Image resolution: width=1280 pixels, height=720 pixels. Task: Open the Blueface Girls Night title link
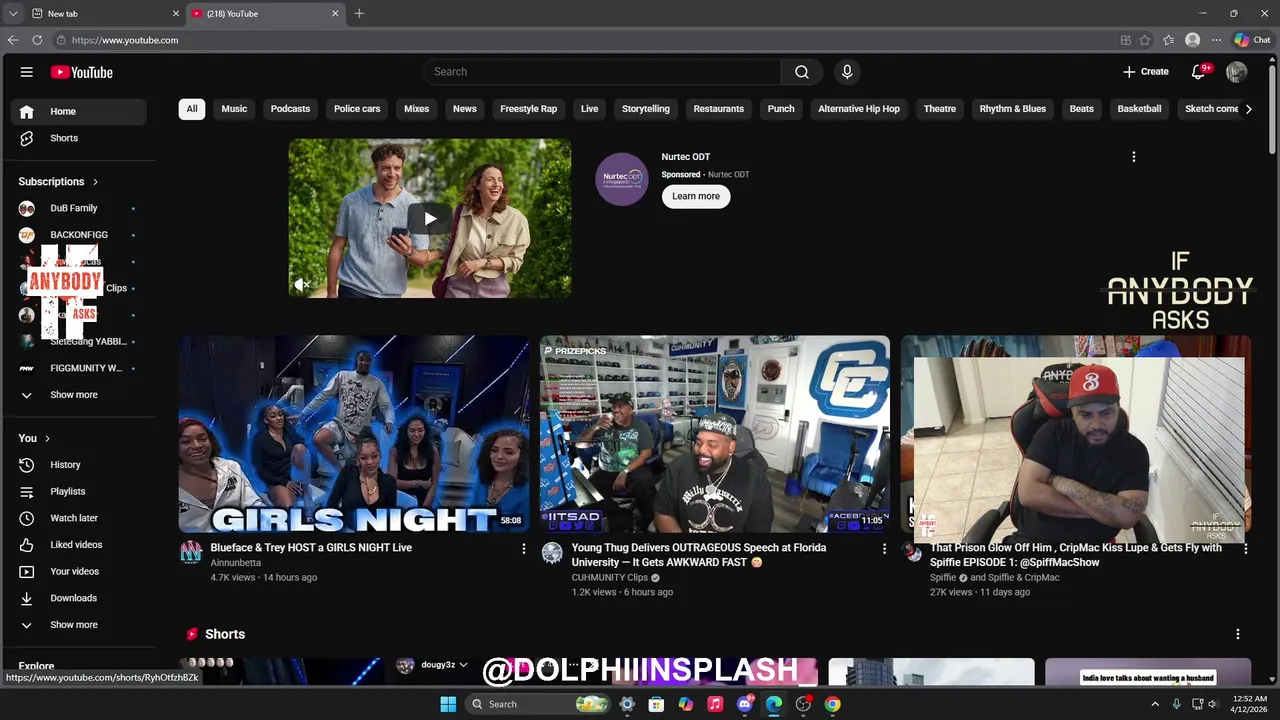click(311, 548)
